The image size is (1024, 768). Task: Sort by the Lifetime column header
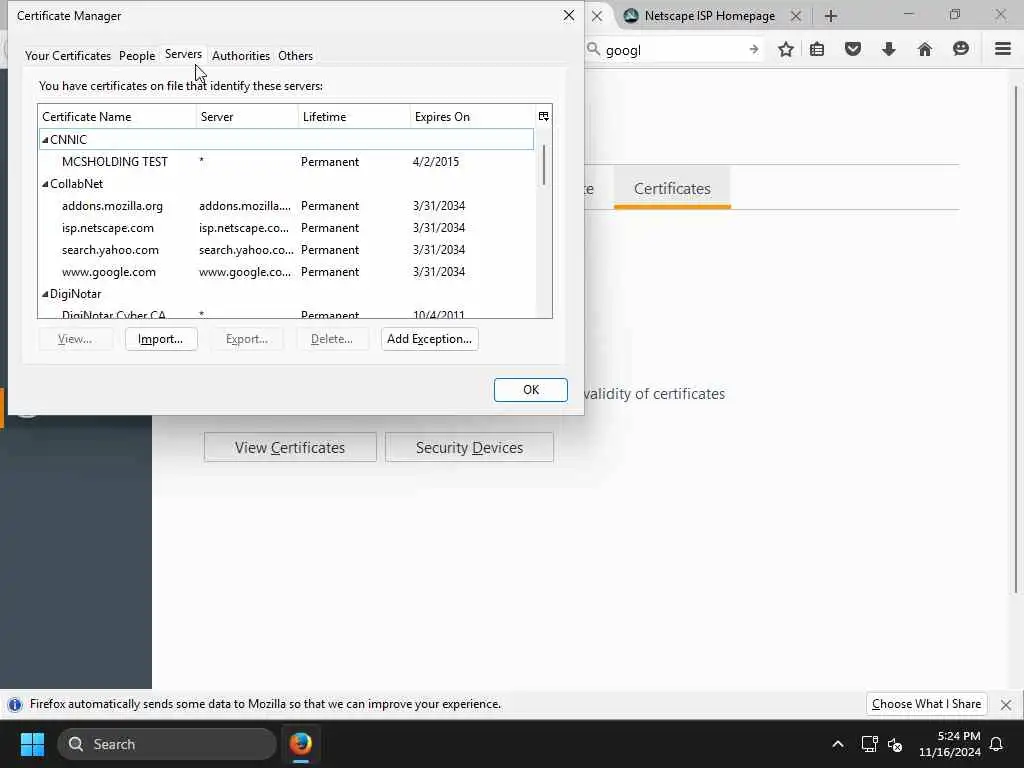[354, 116]
